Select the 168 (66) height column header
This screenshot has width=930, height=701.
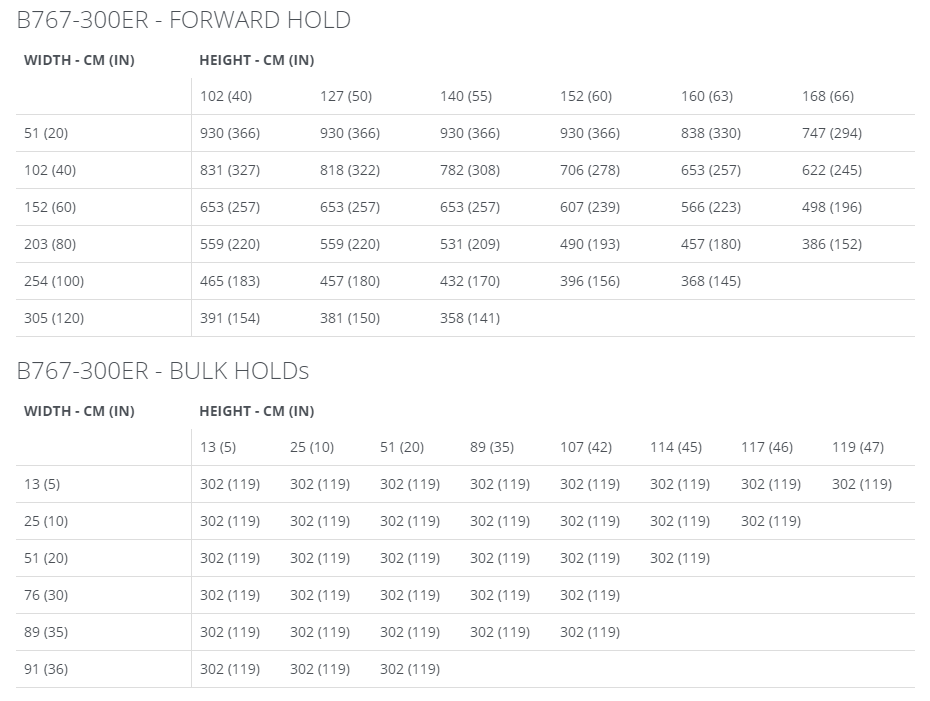click(x=827, y=96)
